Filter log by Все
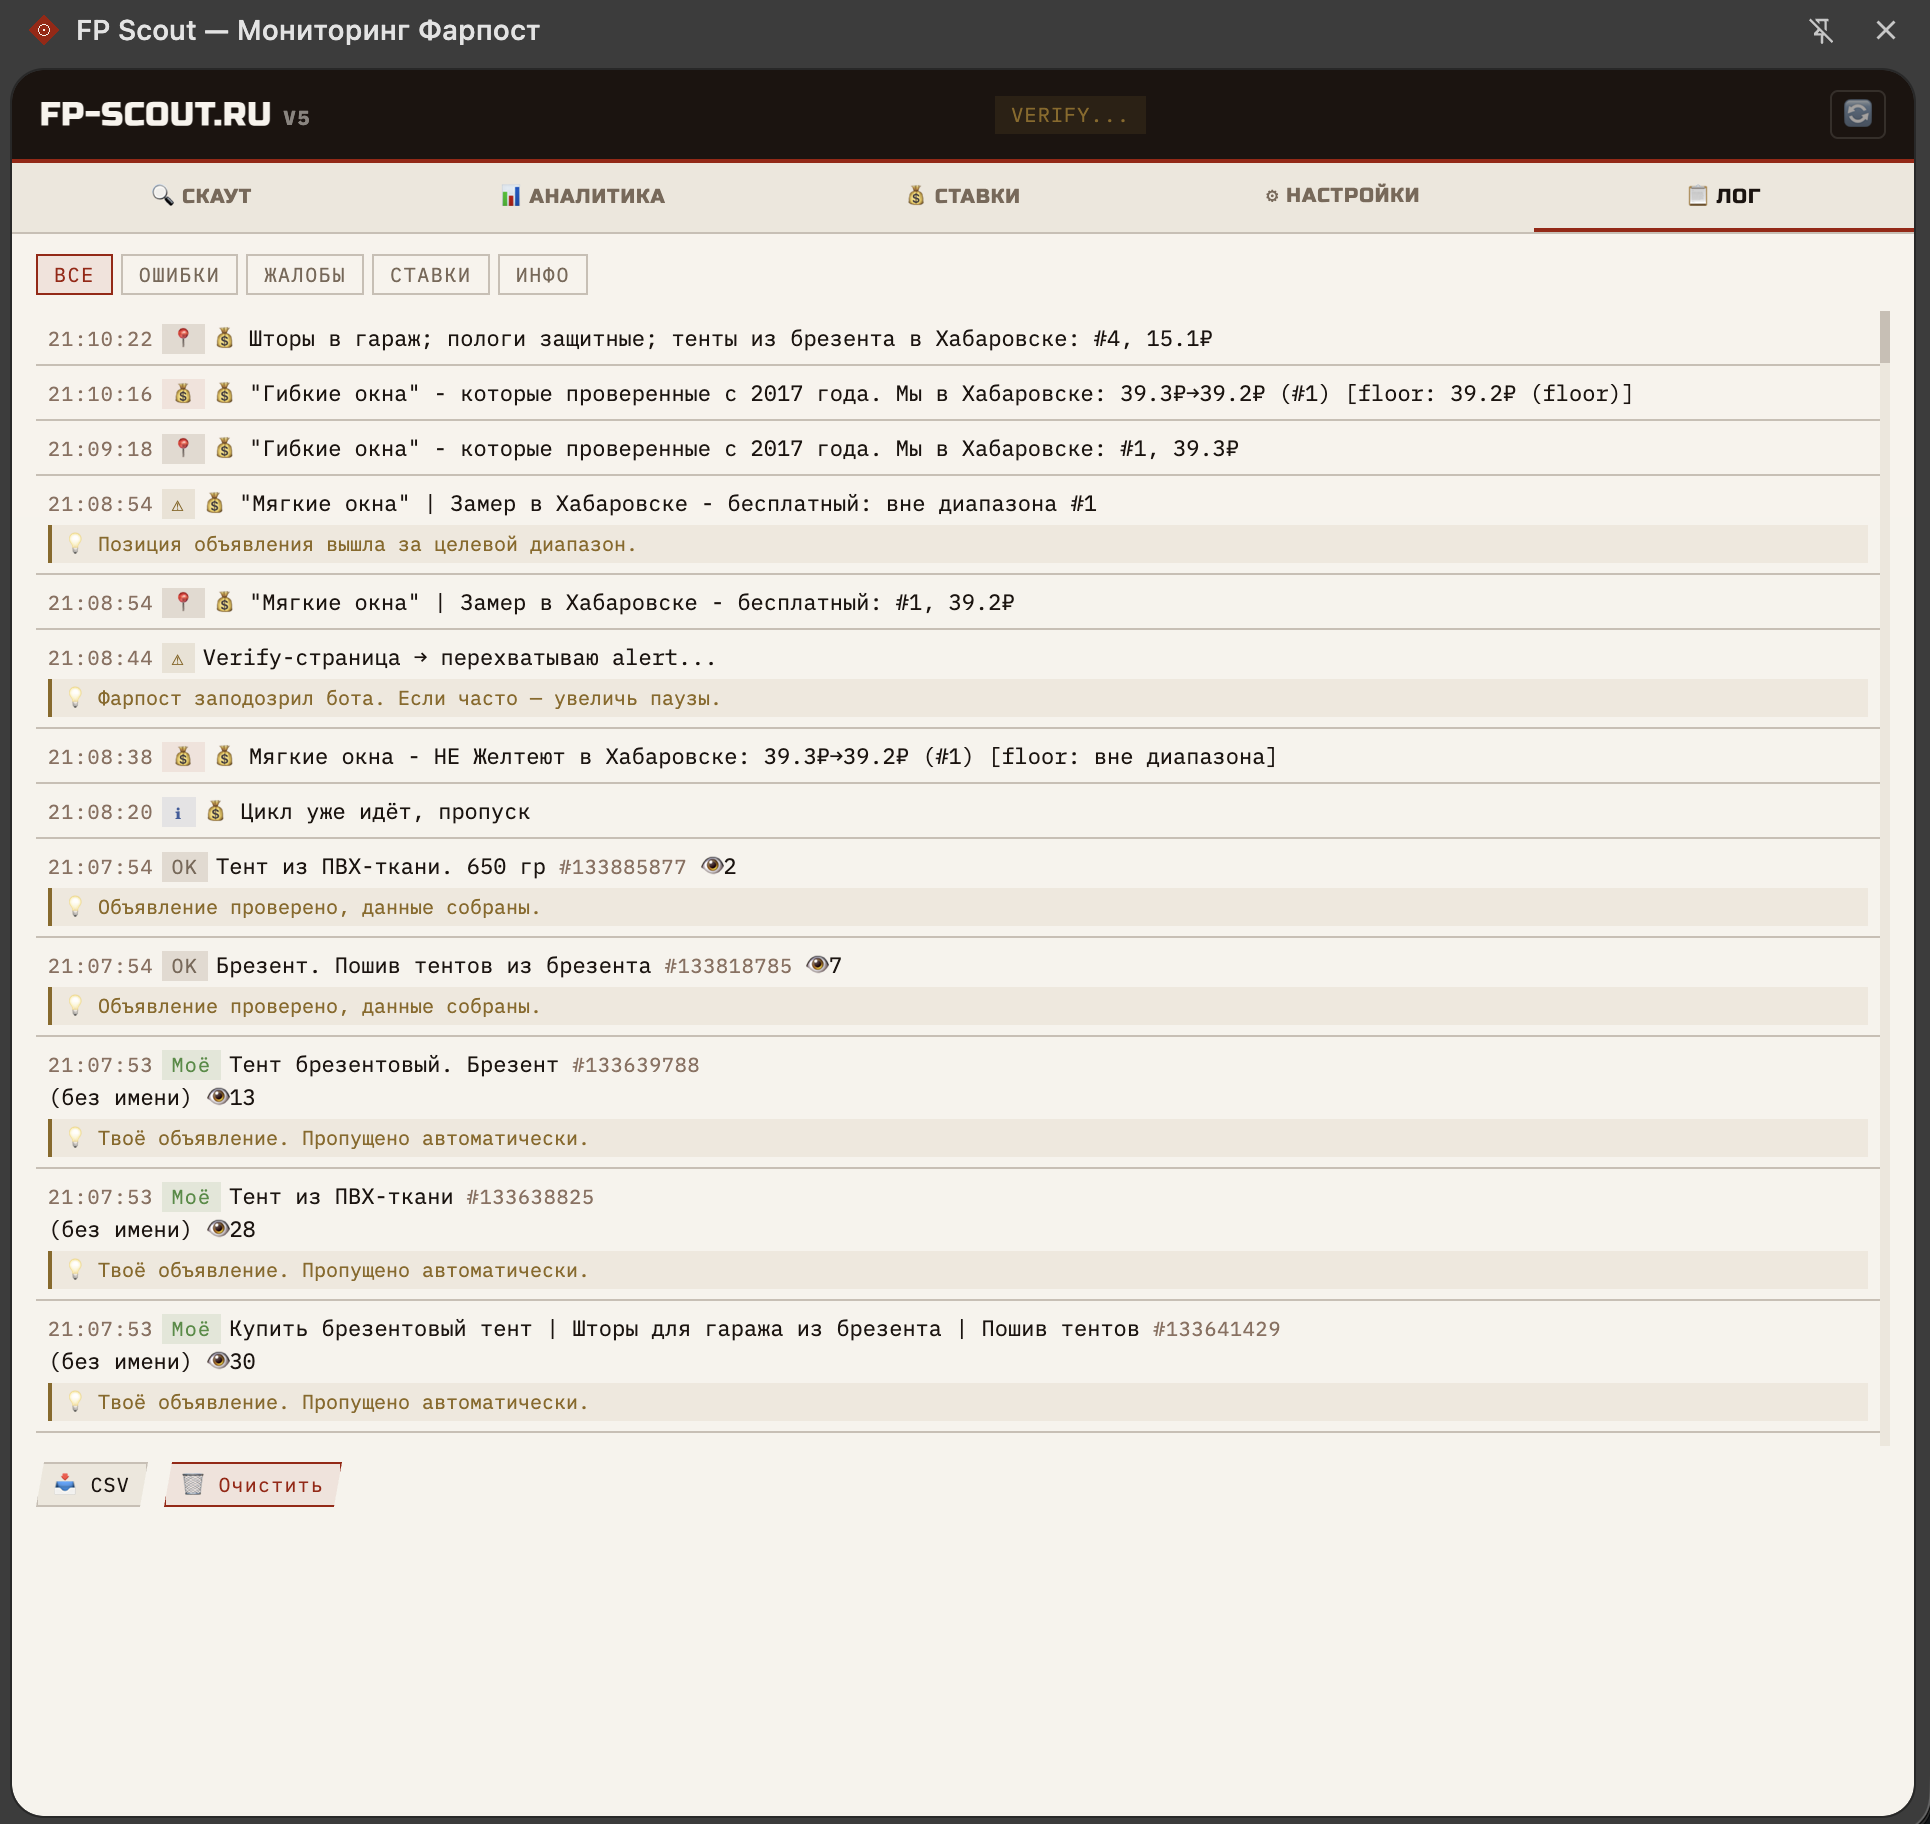1930x1824 pixels. 74,275
